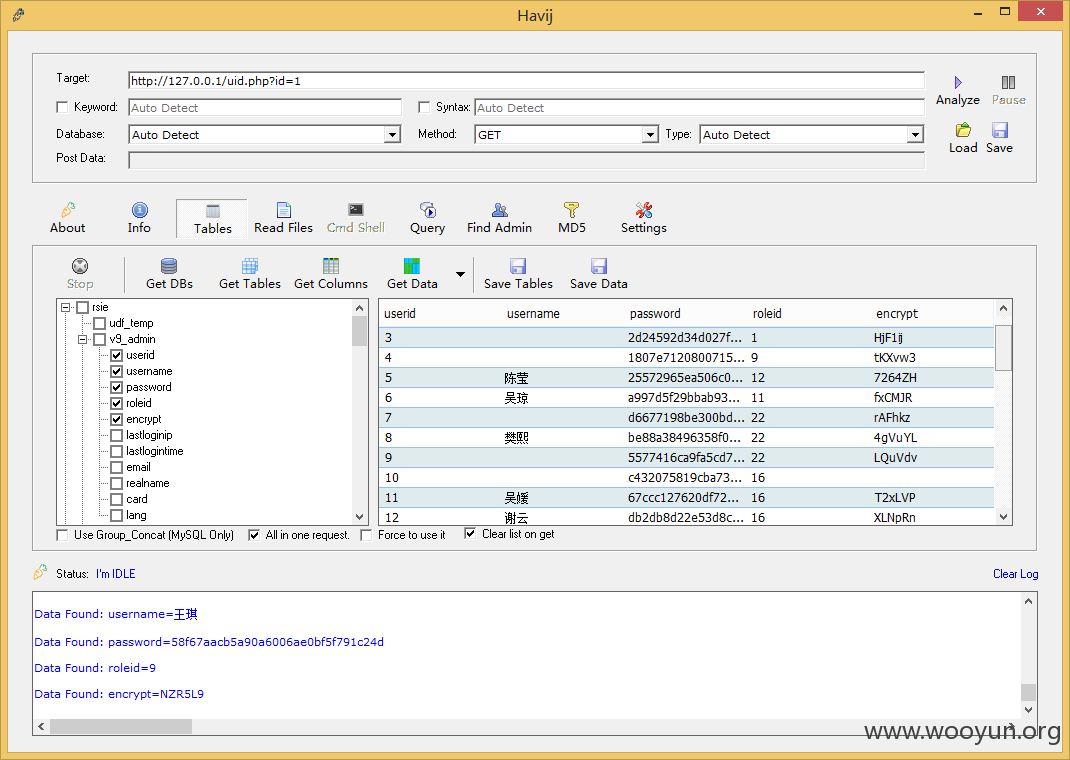This screenshot has width=1070, height=760.
Task: Click the Stop icon
Action: [x=80, y=266]
